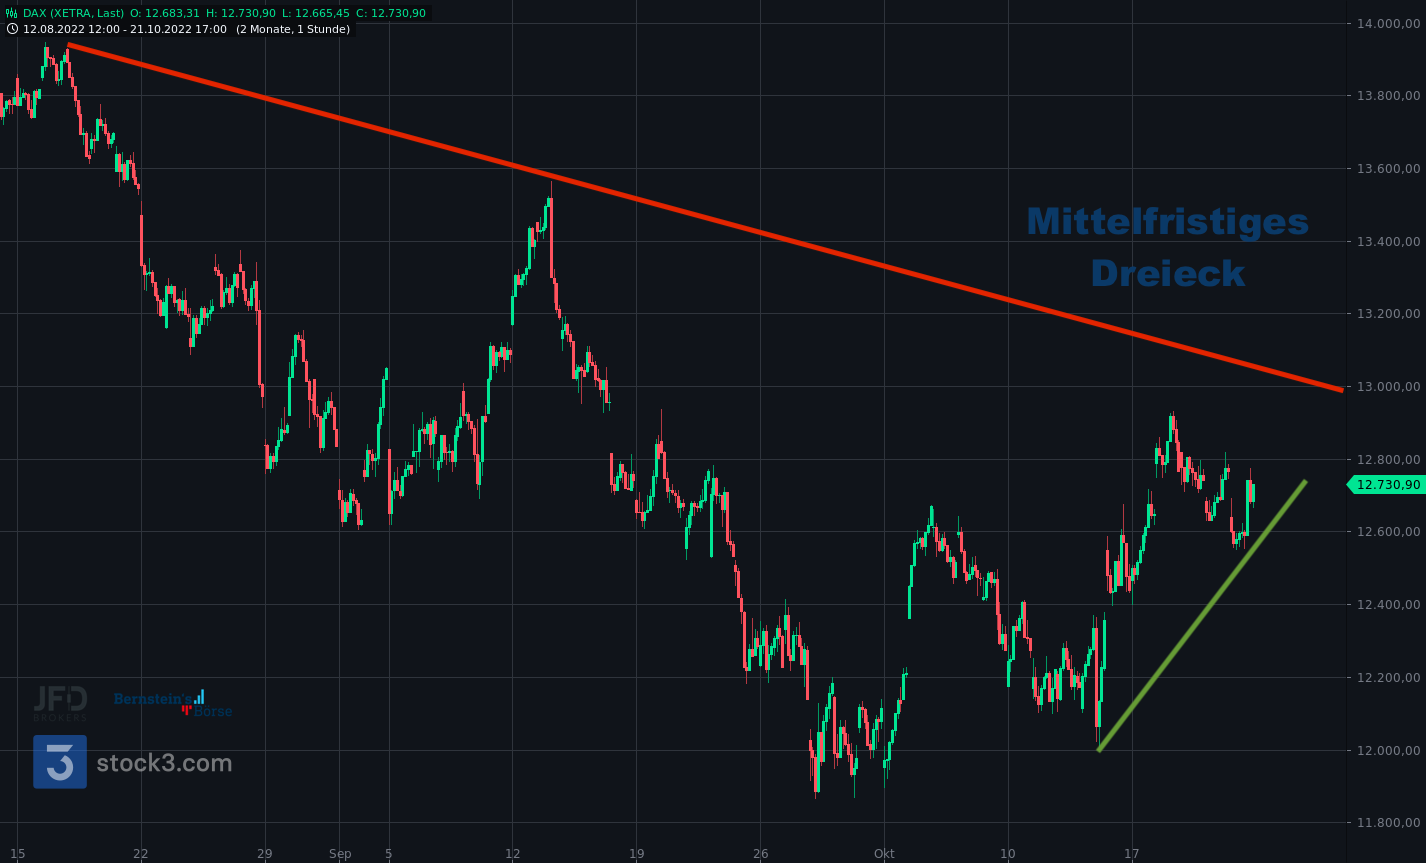
Task: Click the "19" date label on time axis
Action: (637, 854)
